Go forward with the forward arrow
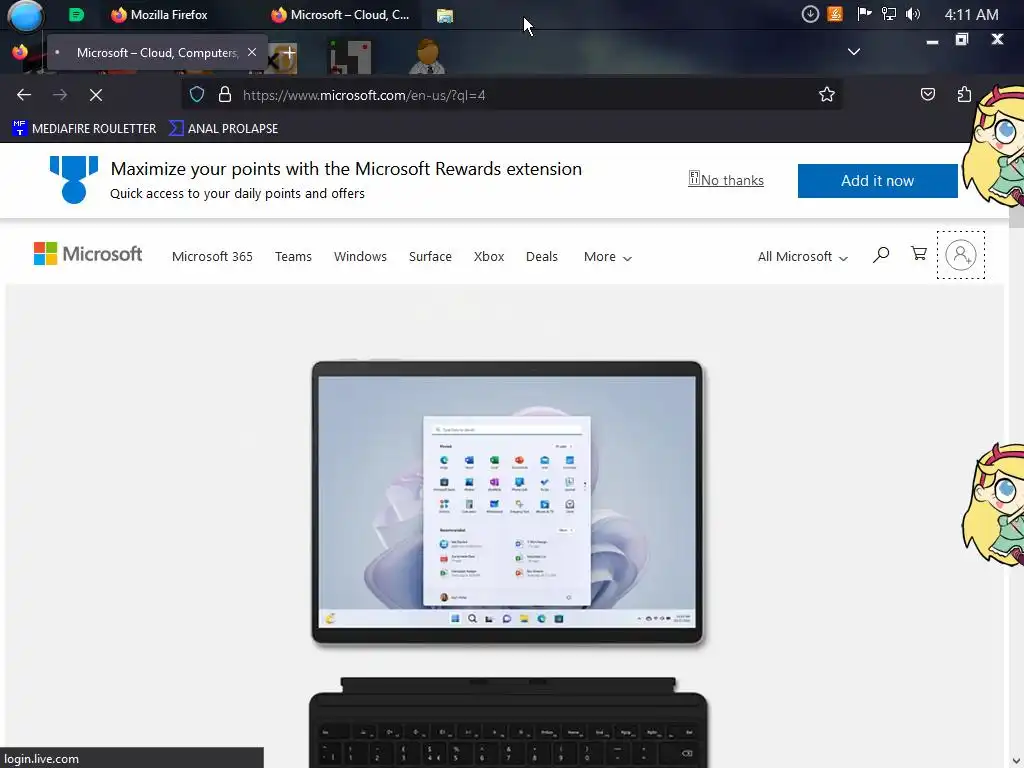The width and height of the screenshot is (1024, 768). point(60,95)
